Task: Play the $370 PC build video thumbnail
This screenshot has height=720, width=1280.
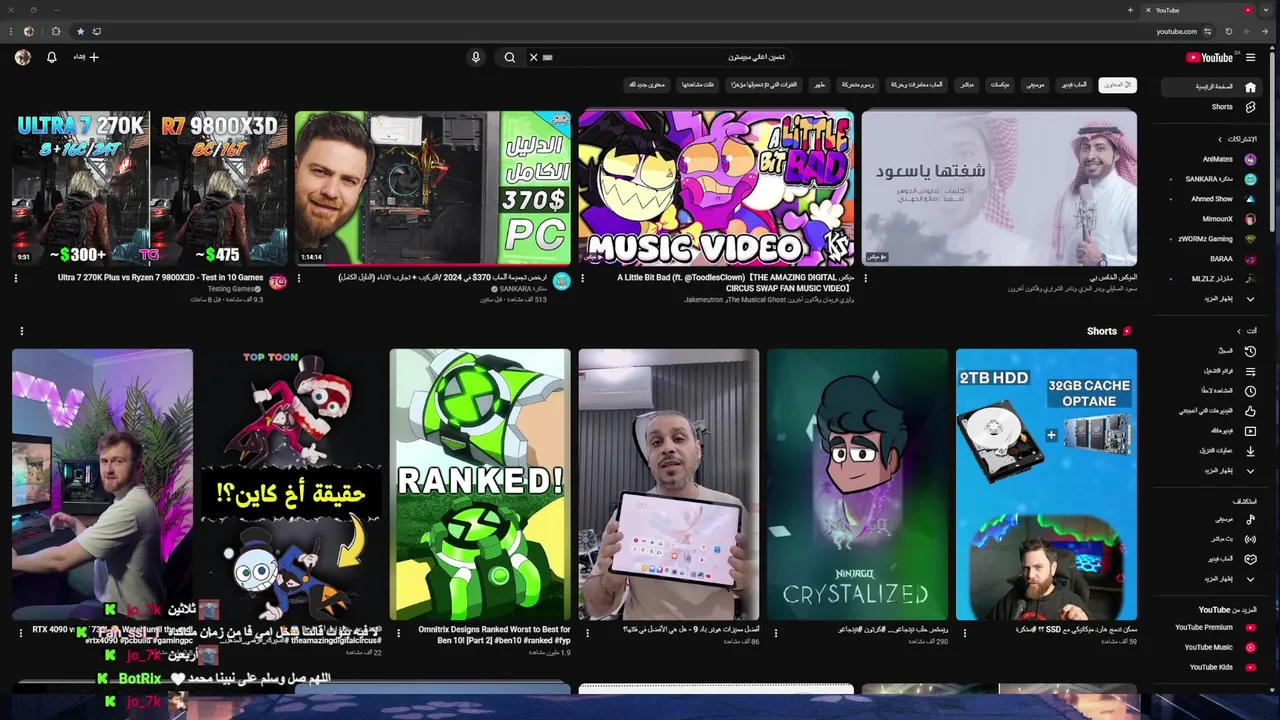Action: click(x=433, y=188)
